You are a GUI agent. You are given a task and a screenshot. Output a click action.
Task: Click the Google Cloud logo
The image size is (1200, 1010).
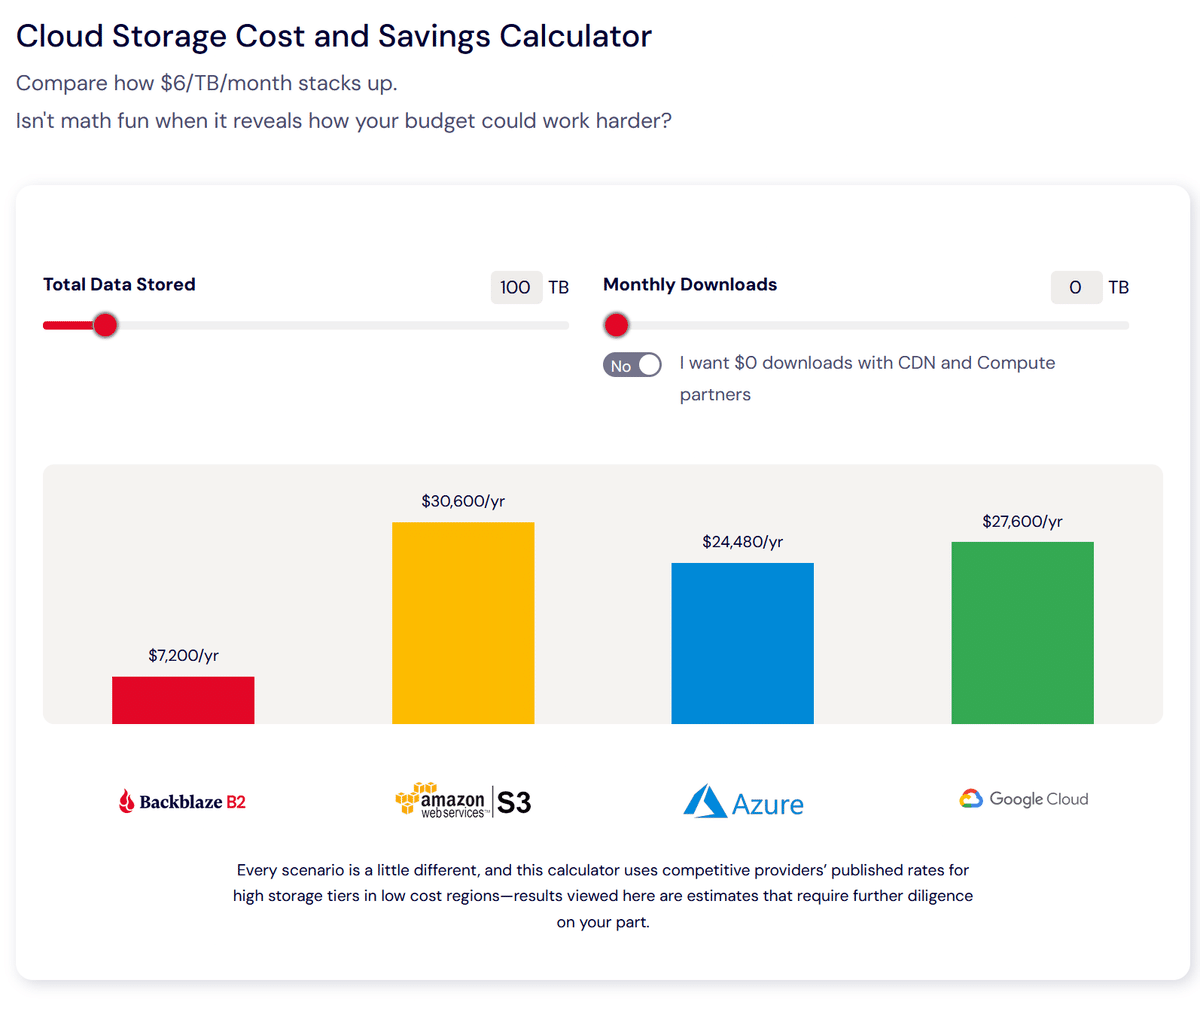[1023, 799]
